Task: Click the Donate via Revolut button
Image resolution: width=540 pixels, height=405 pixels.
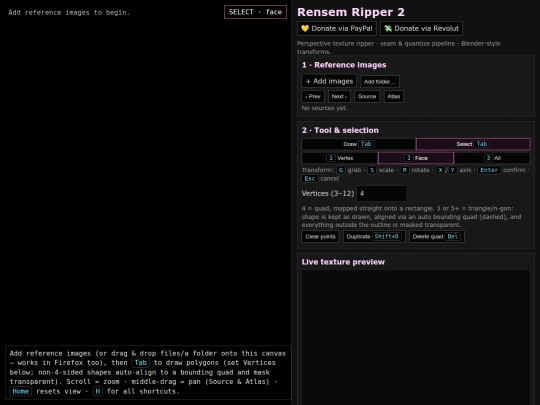Action: pos(421,29)
